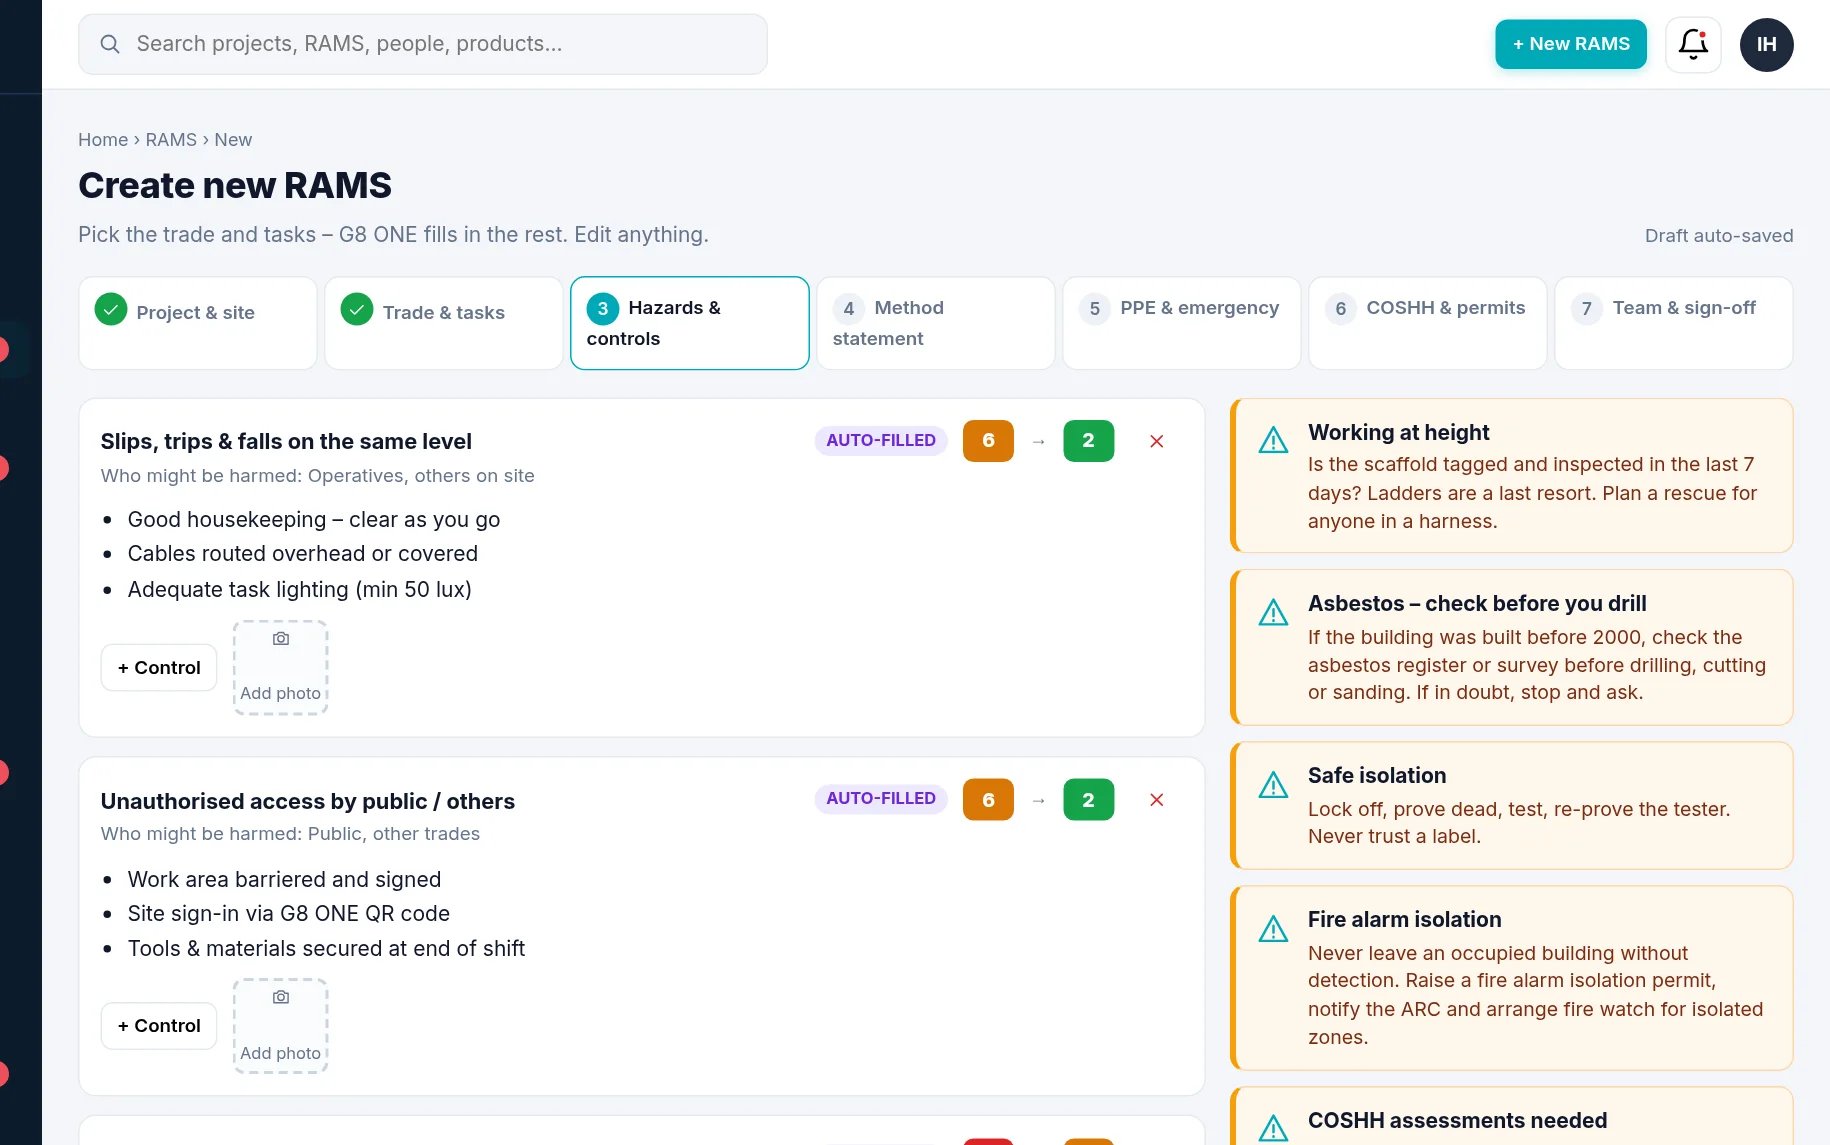The width and height of the screenshot is (1830, 1145).
Task: Click the Safe isolation warning icon
Action: coord(1273,785)
